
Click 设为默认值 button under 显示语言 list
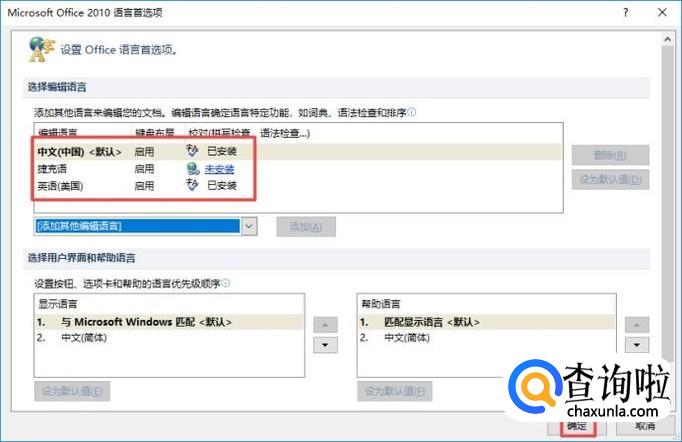tap(72, 392)
